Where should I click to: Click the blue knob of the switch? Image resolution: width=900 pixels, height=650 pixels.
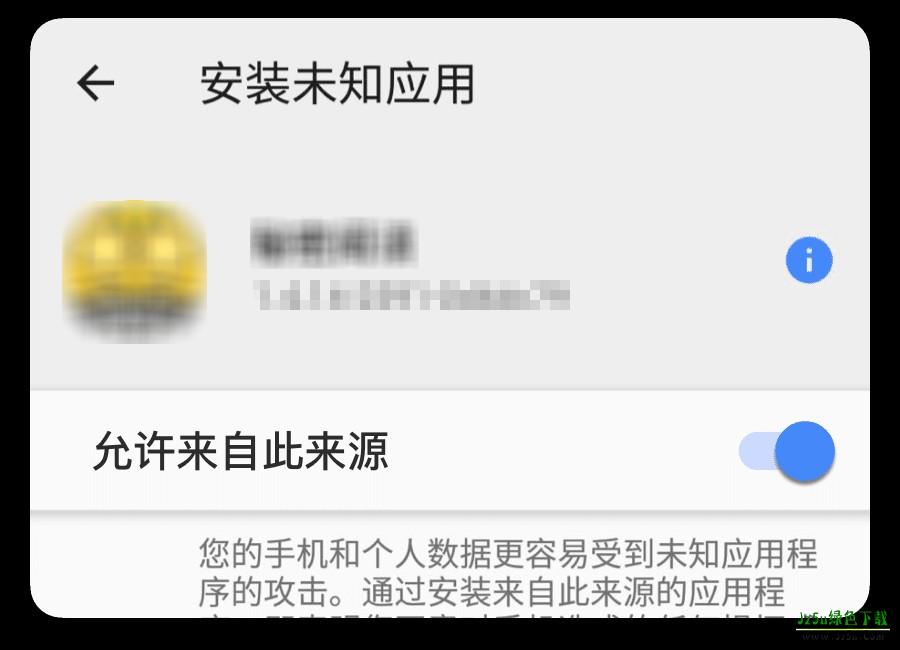(805, 451)
